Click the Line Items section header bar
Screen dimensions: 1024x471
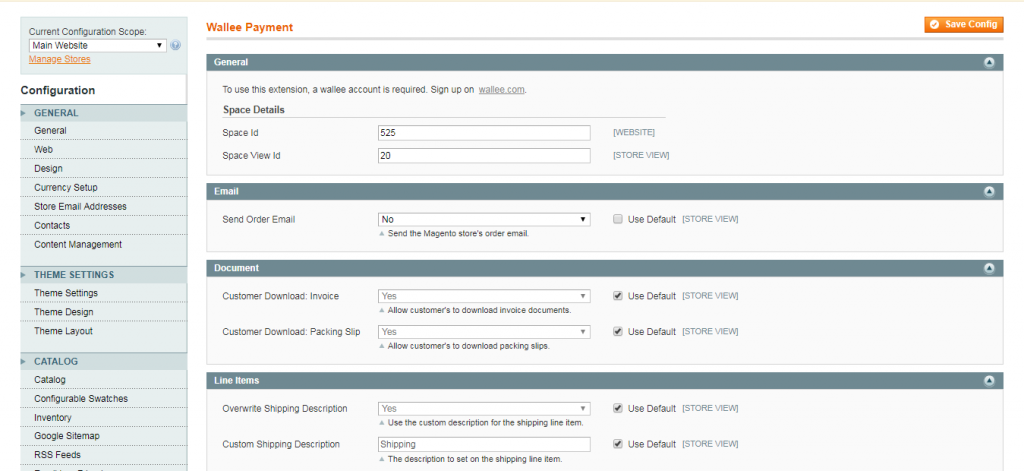pos(605,381)
